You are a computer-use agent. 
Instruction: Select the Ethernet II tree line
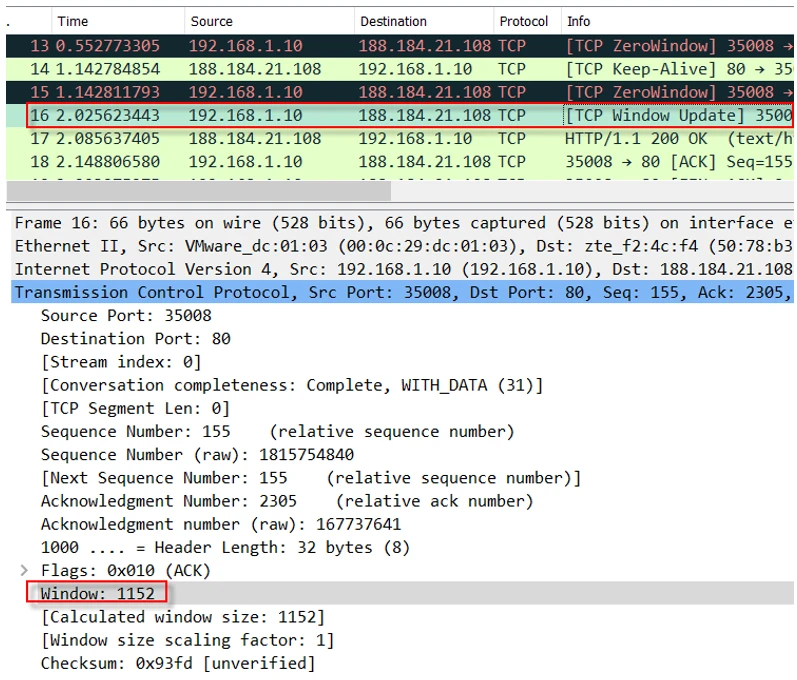(400, 246)
